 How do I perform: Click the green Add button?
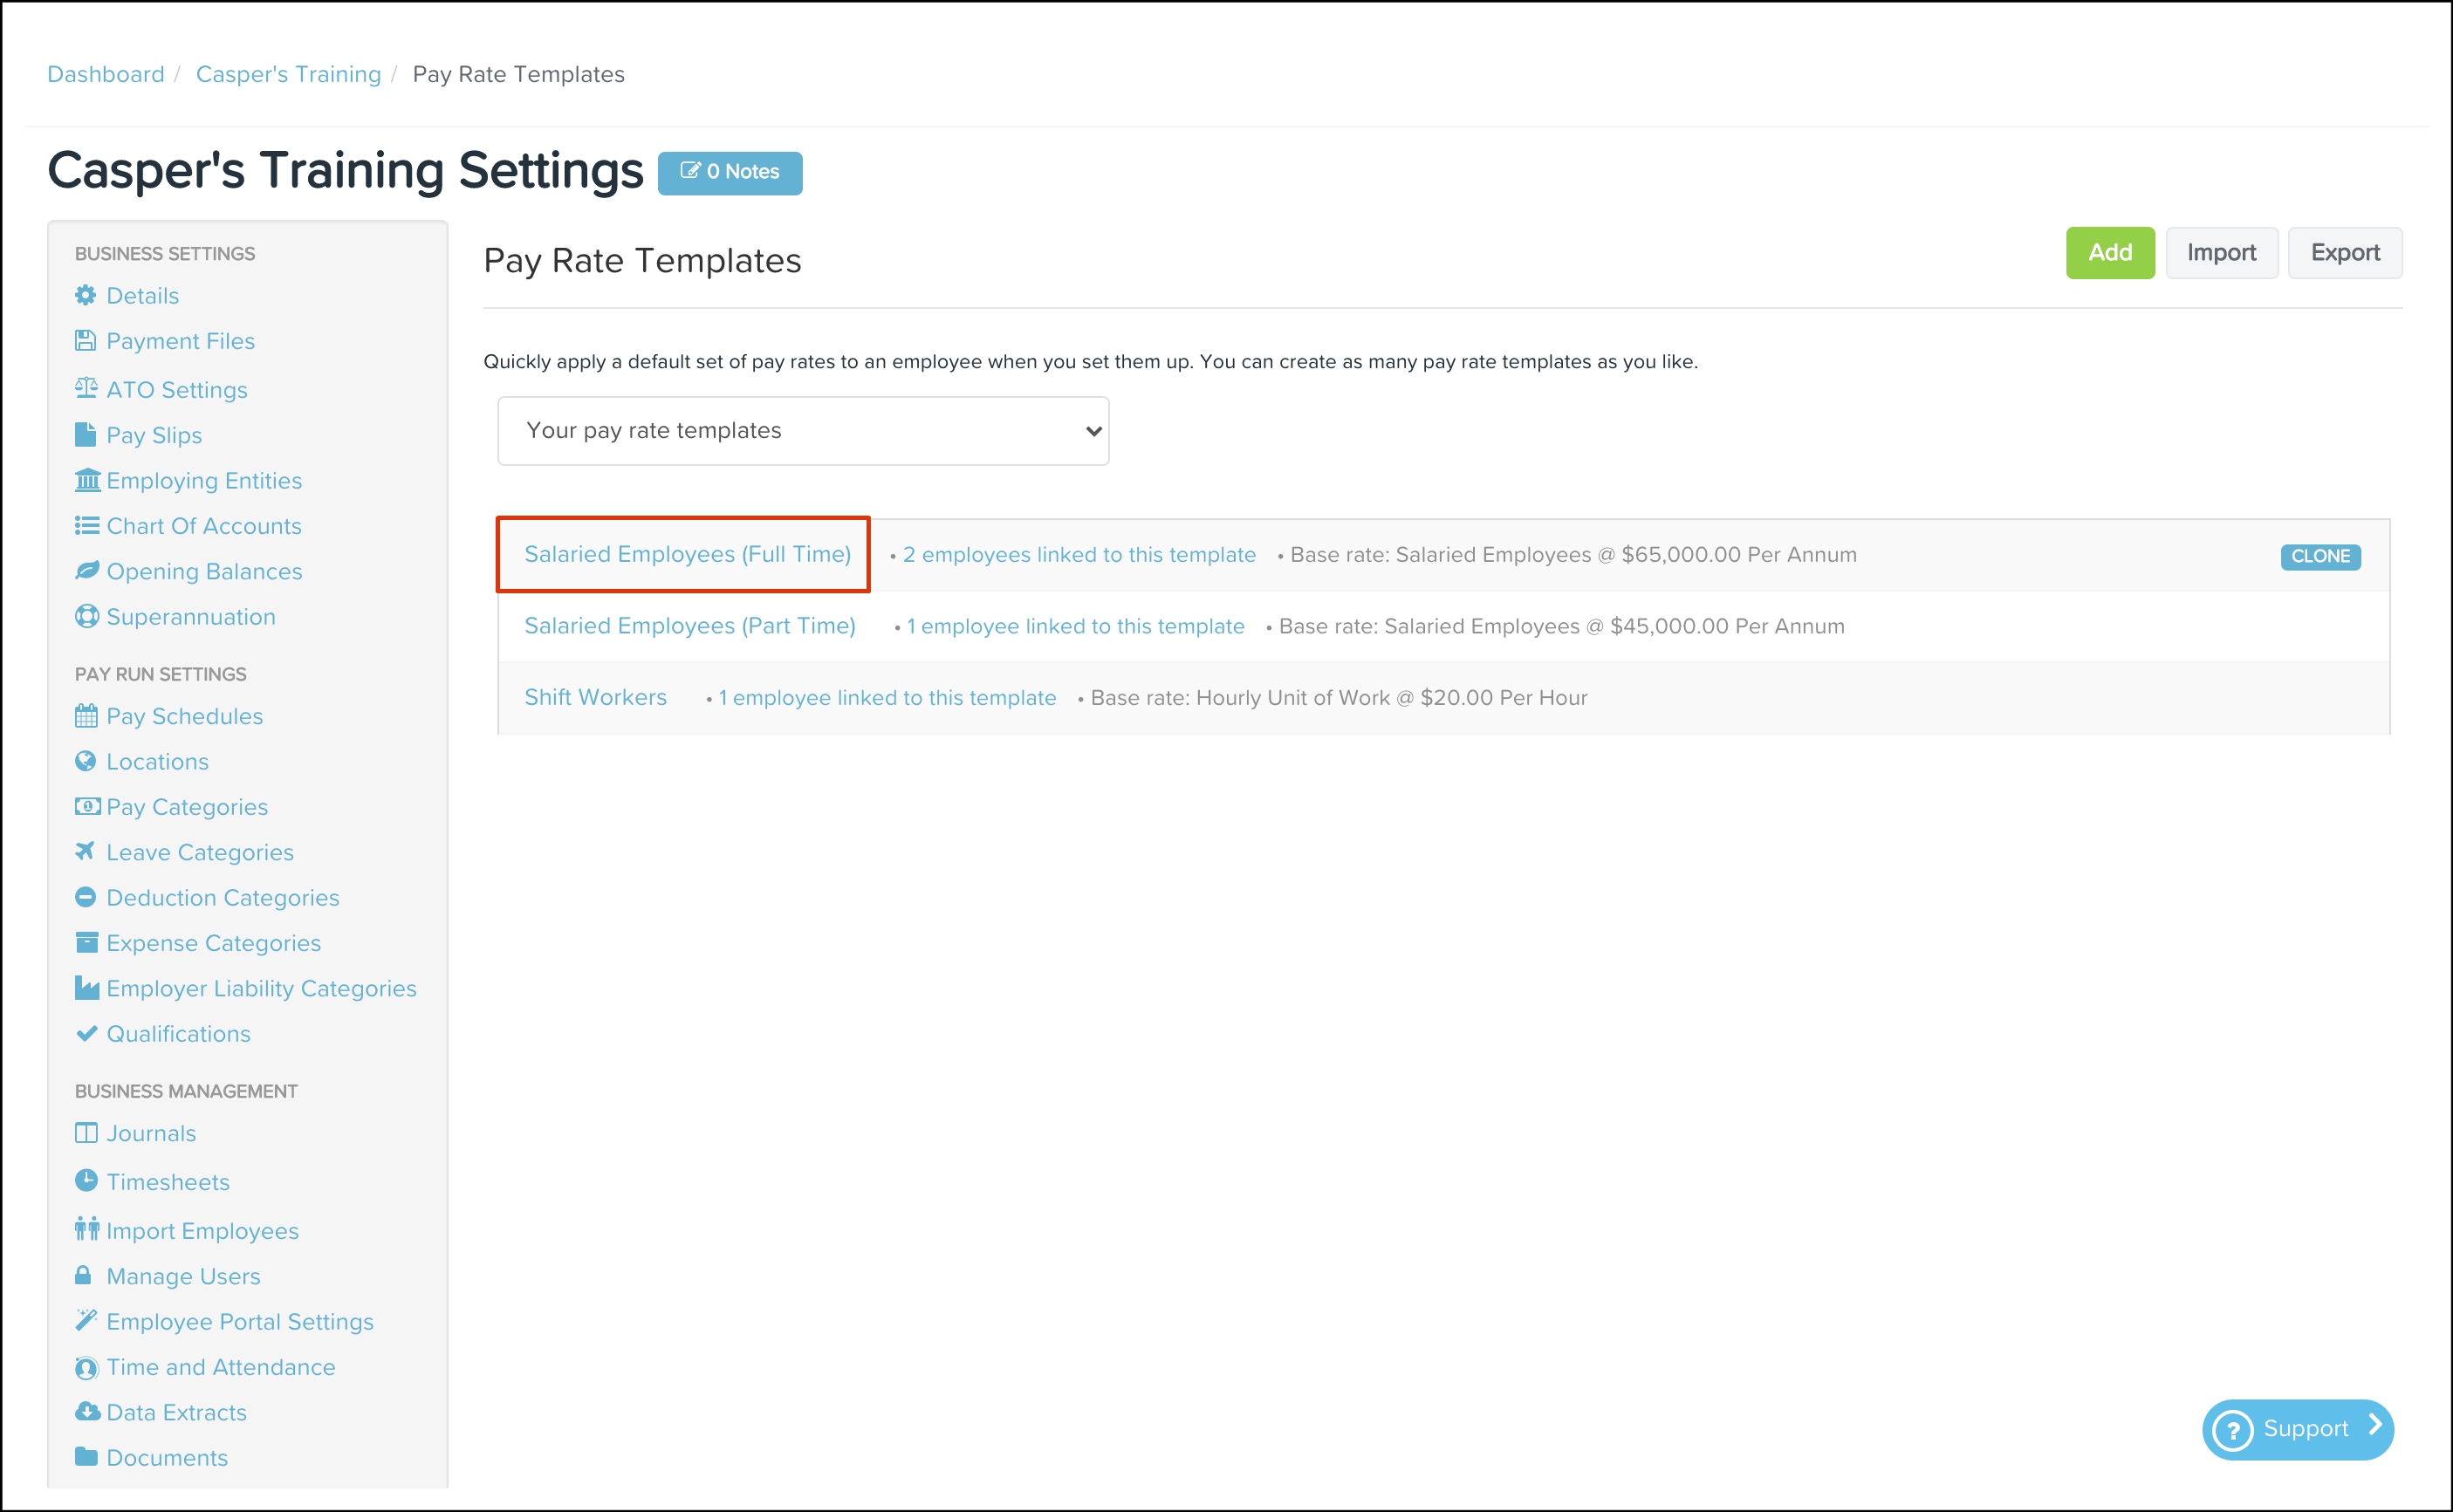(x=2109, y=253)
